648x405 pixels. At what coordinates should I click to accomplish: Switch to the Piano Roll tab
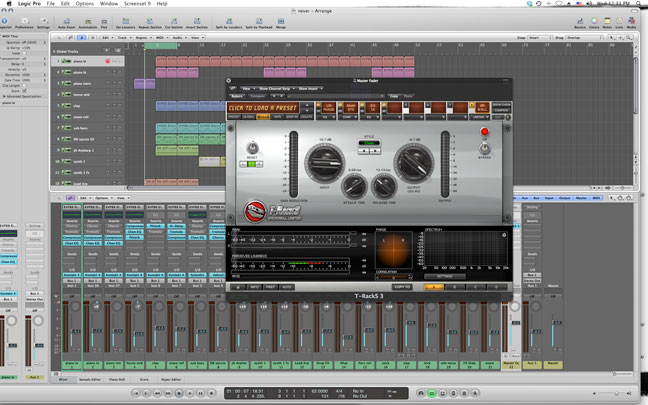[117, 379]
